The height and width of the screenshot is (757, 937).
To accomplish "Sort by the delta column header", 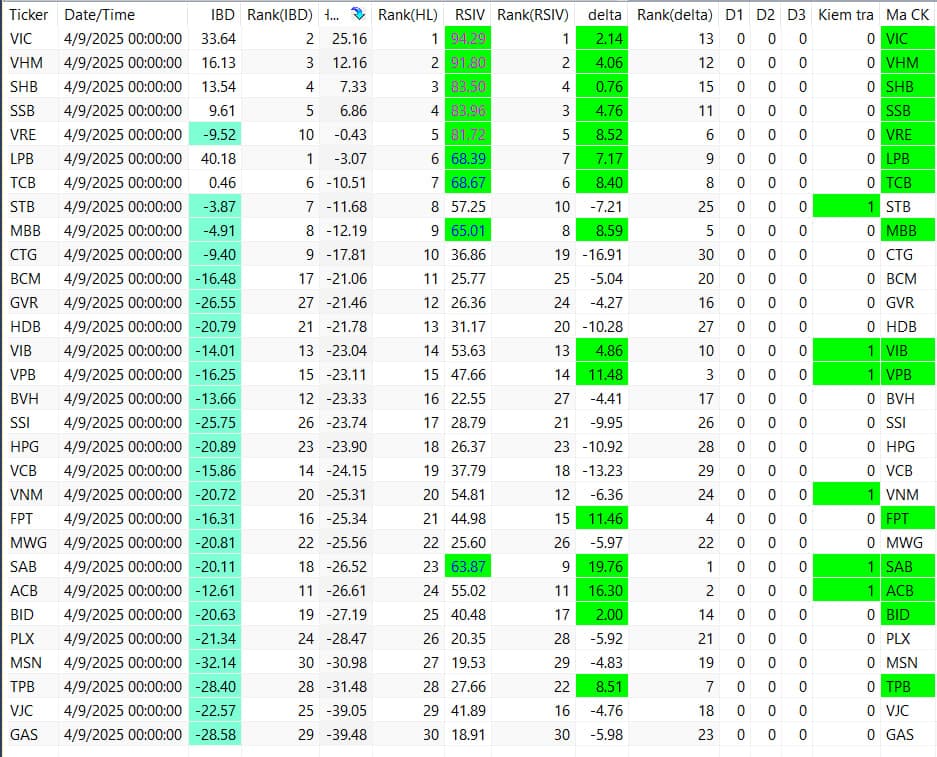I will point(604,15).
